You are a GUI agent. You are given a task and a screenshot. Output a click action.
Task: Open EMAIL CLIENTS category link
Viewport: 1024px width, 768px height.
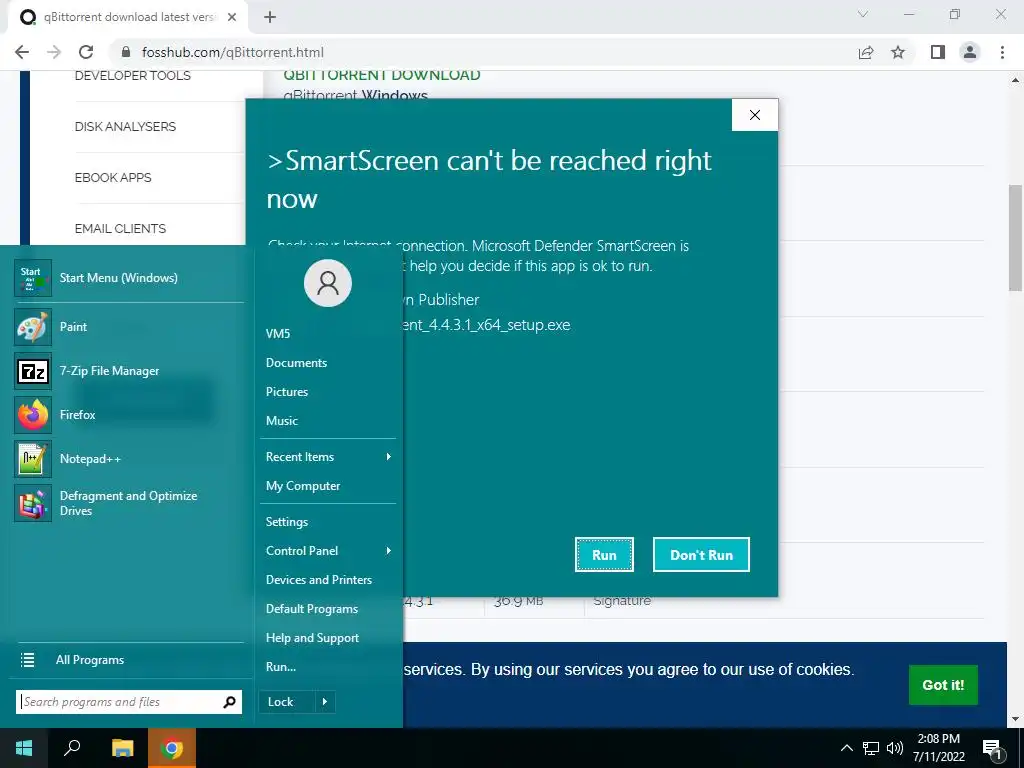tap(120, 229)
